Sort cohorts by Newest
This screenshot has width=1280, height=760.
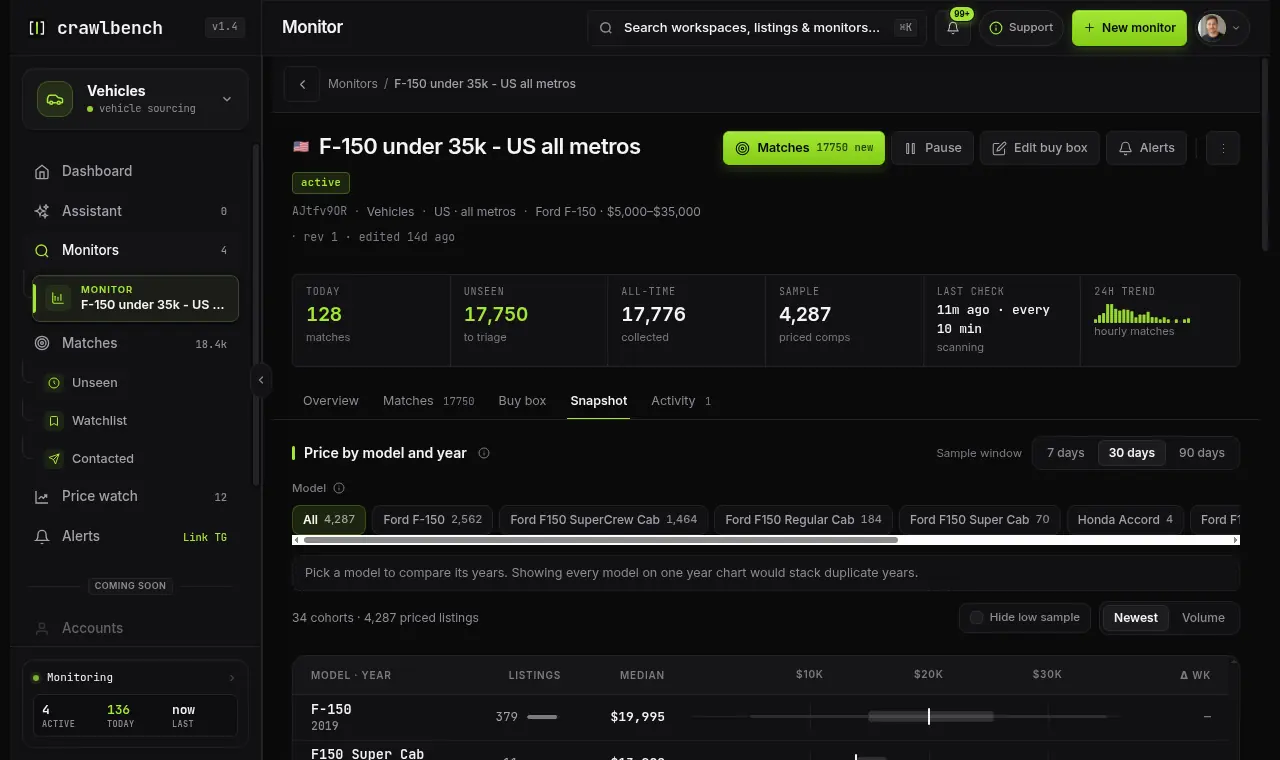tap(1135, 618)
